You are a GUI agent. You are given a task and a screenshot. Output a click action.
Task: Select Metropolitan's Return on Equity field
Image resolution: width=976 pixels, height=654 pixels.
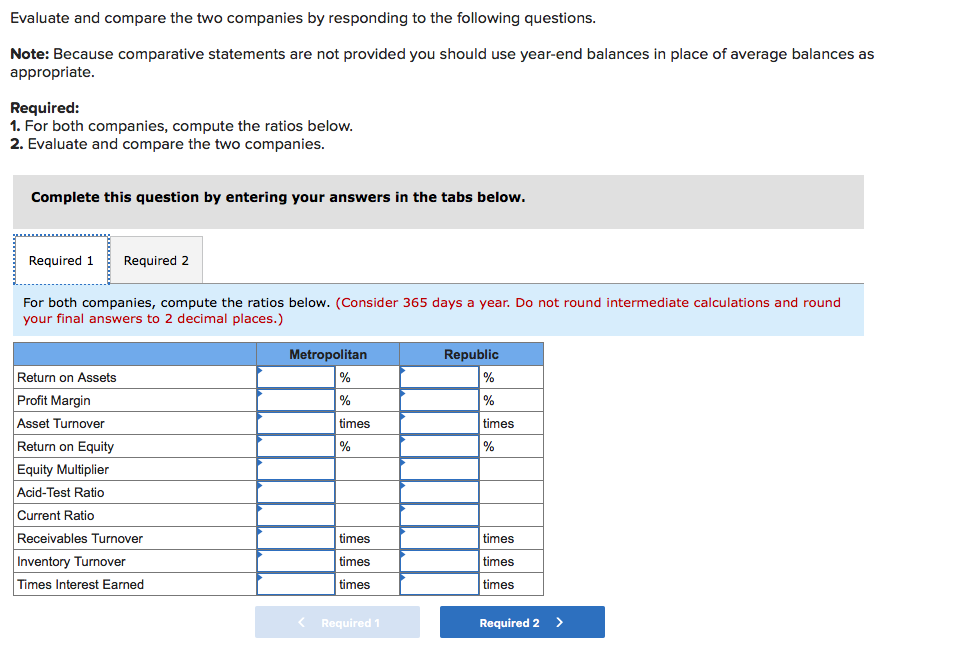coord(295,446)
